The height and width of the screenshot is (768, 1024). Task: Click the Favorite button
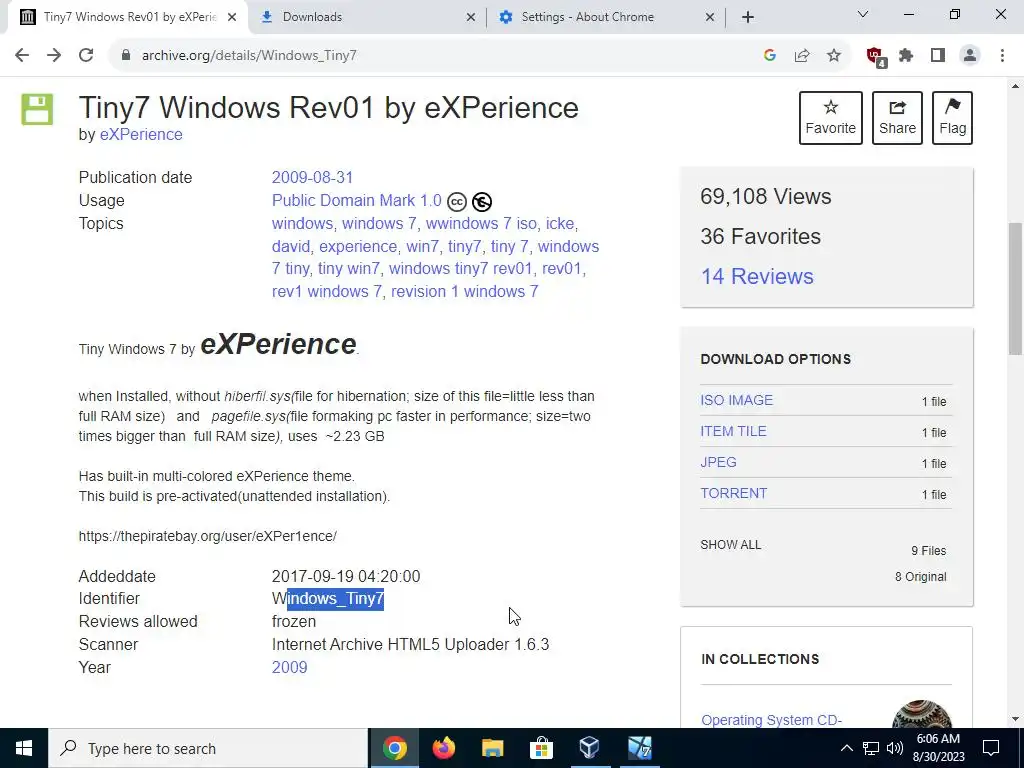[831, 118]
